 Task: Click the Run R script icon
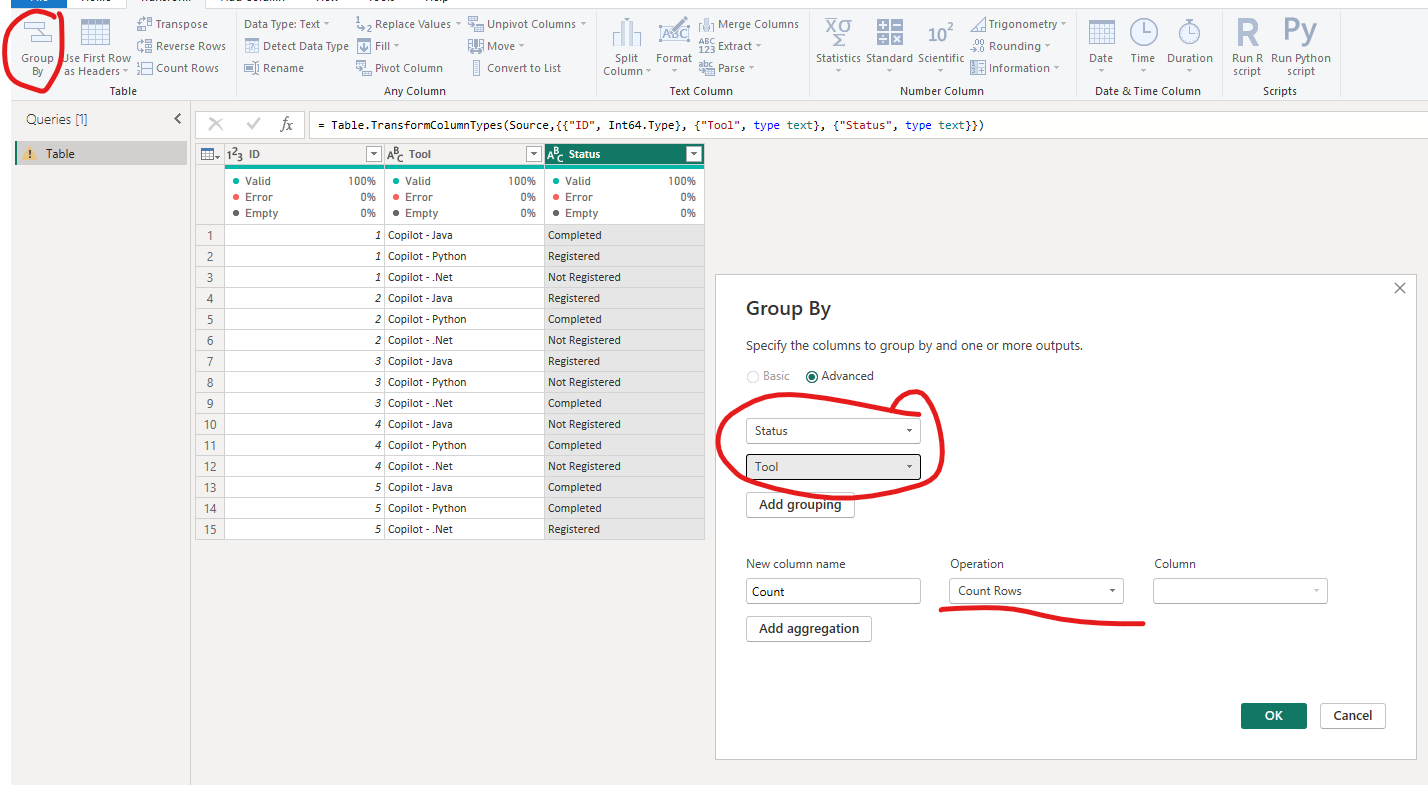[x=1247, y=47]
